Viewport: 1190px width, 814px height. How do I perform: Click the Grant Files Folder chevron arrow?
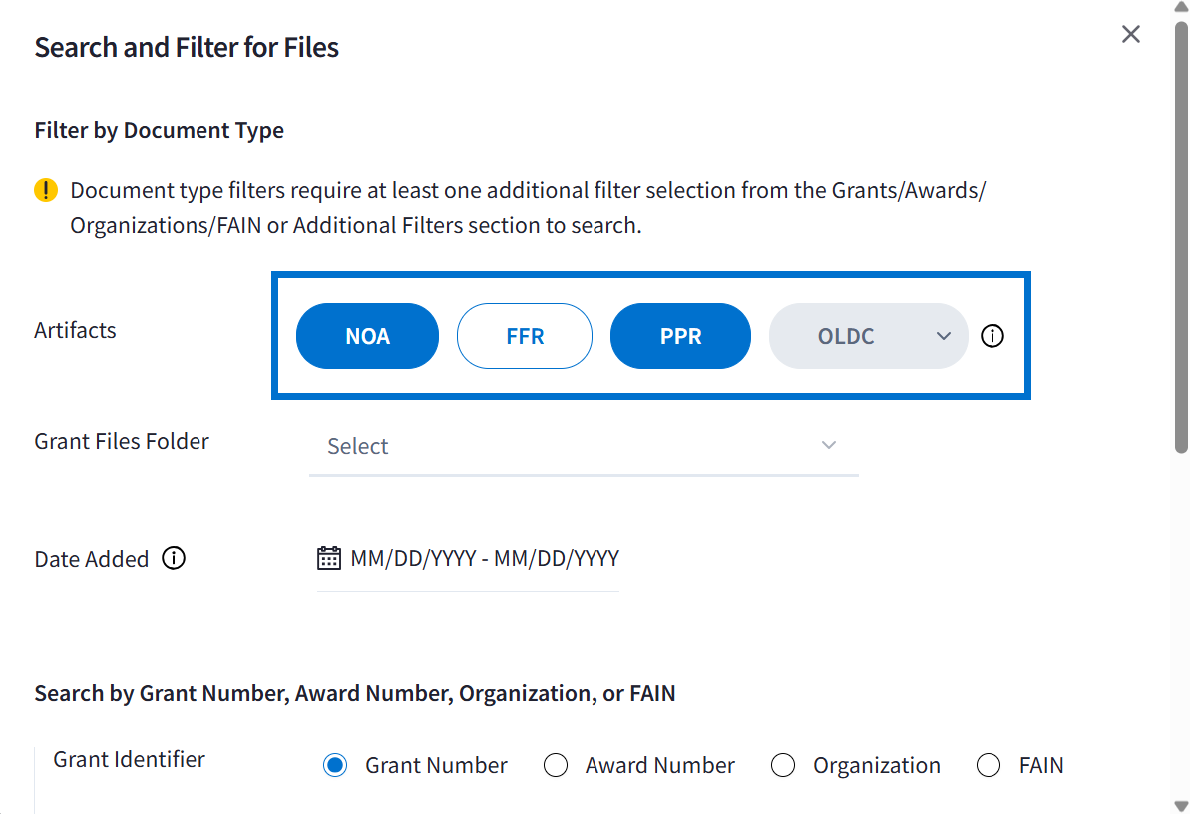coord(828,445)
